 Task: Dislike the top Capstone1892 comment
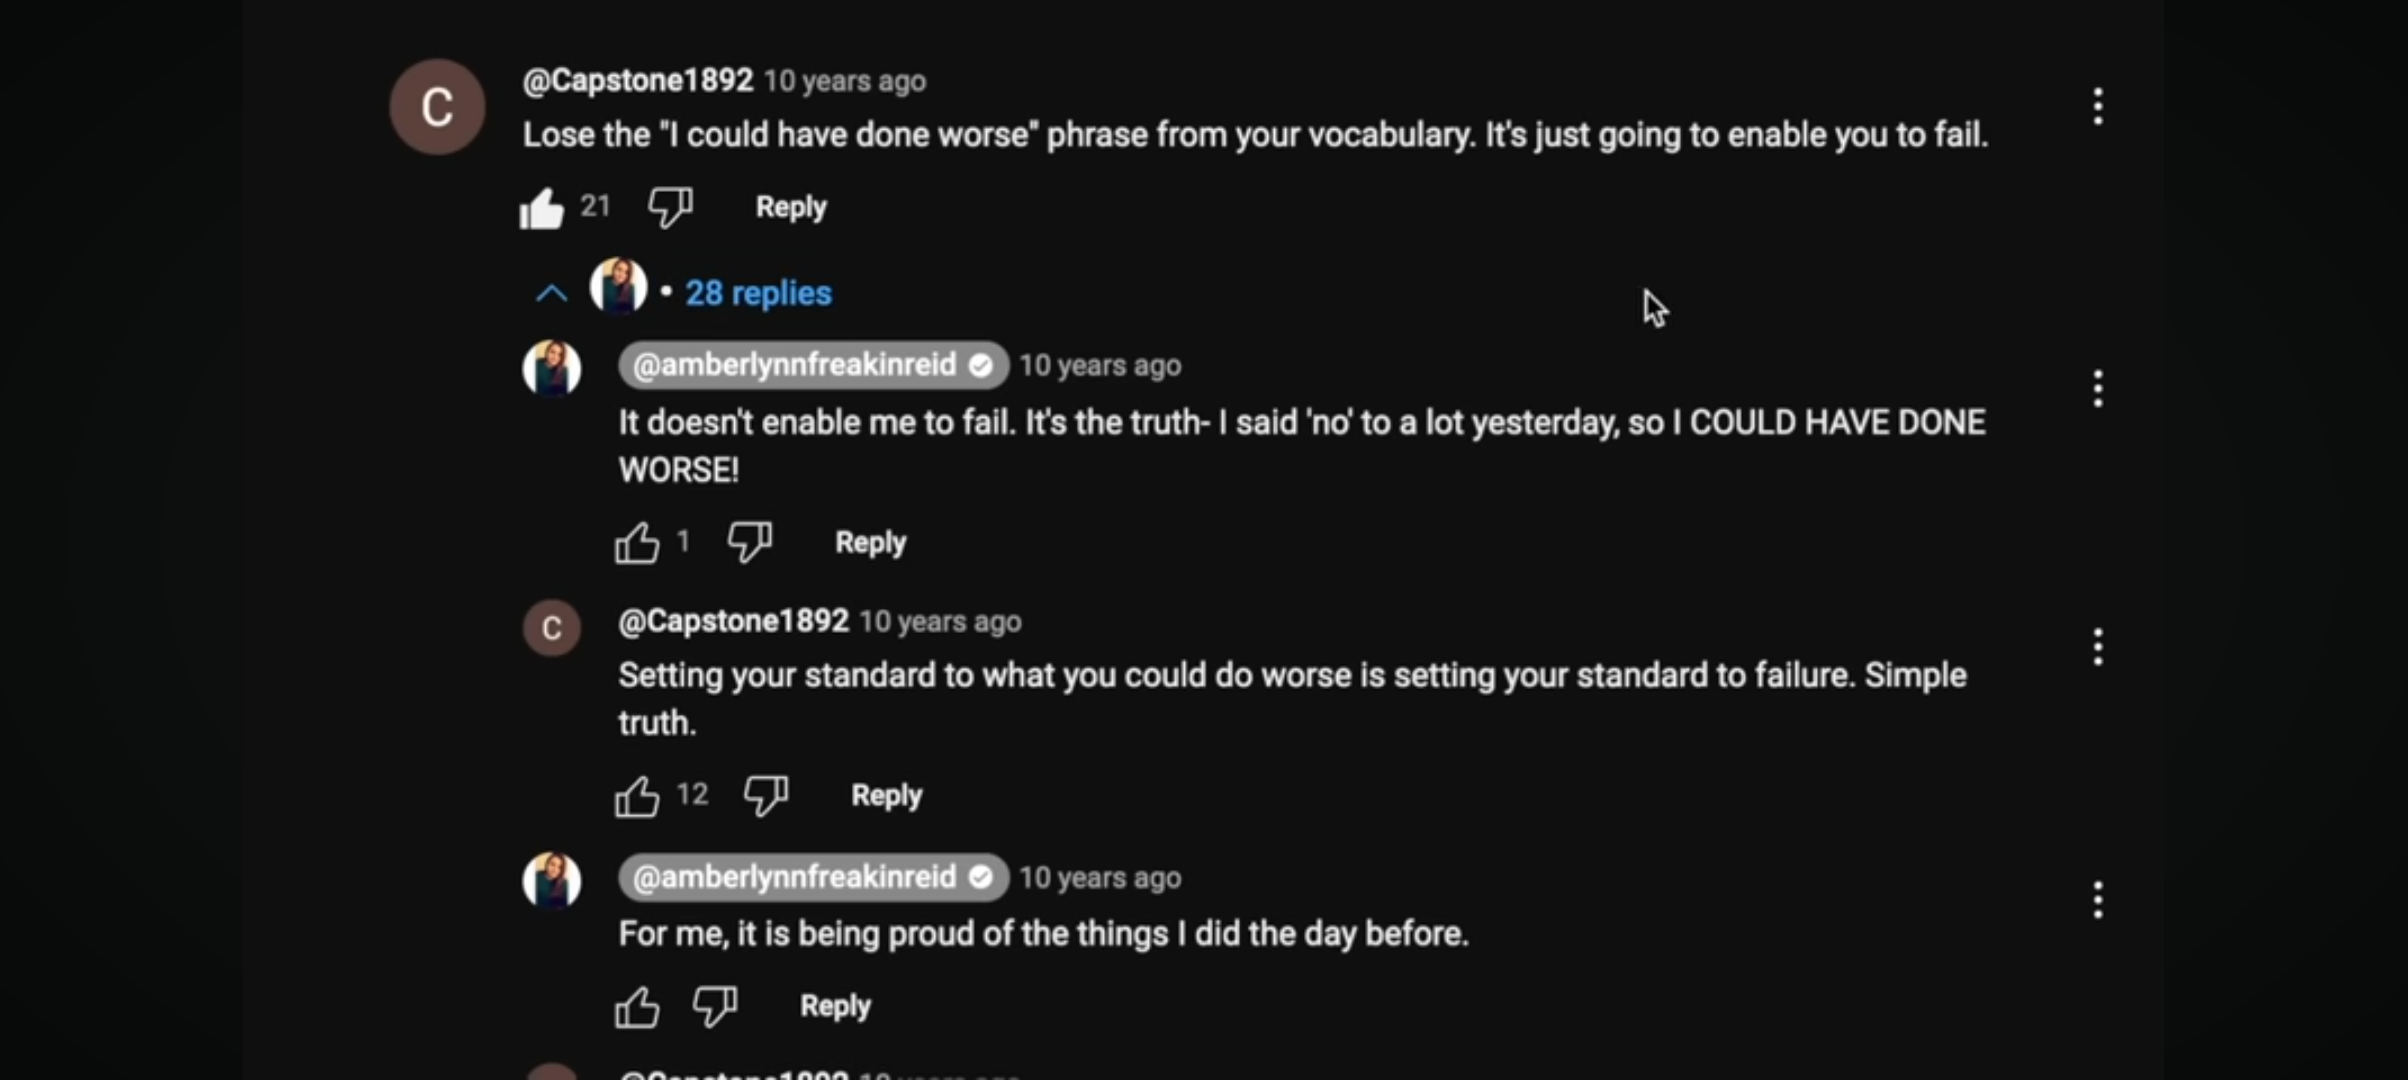click(x=670, y=208)
